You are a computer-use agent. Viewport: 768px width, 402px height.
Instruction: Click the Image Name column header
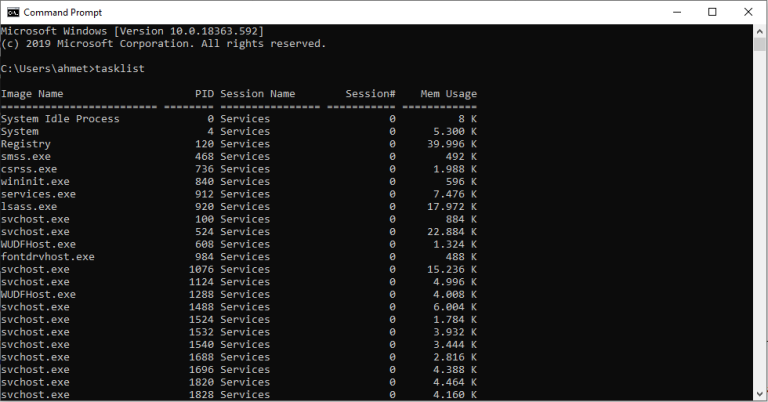(32, 94)
